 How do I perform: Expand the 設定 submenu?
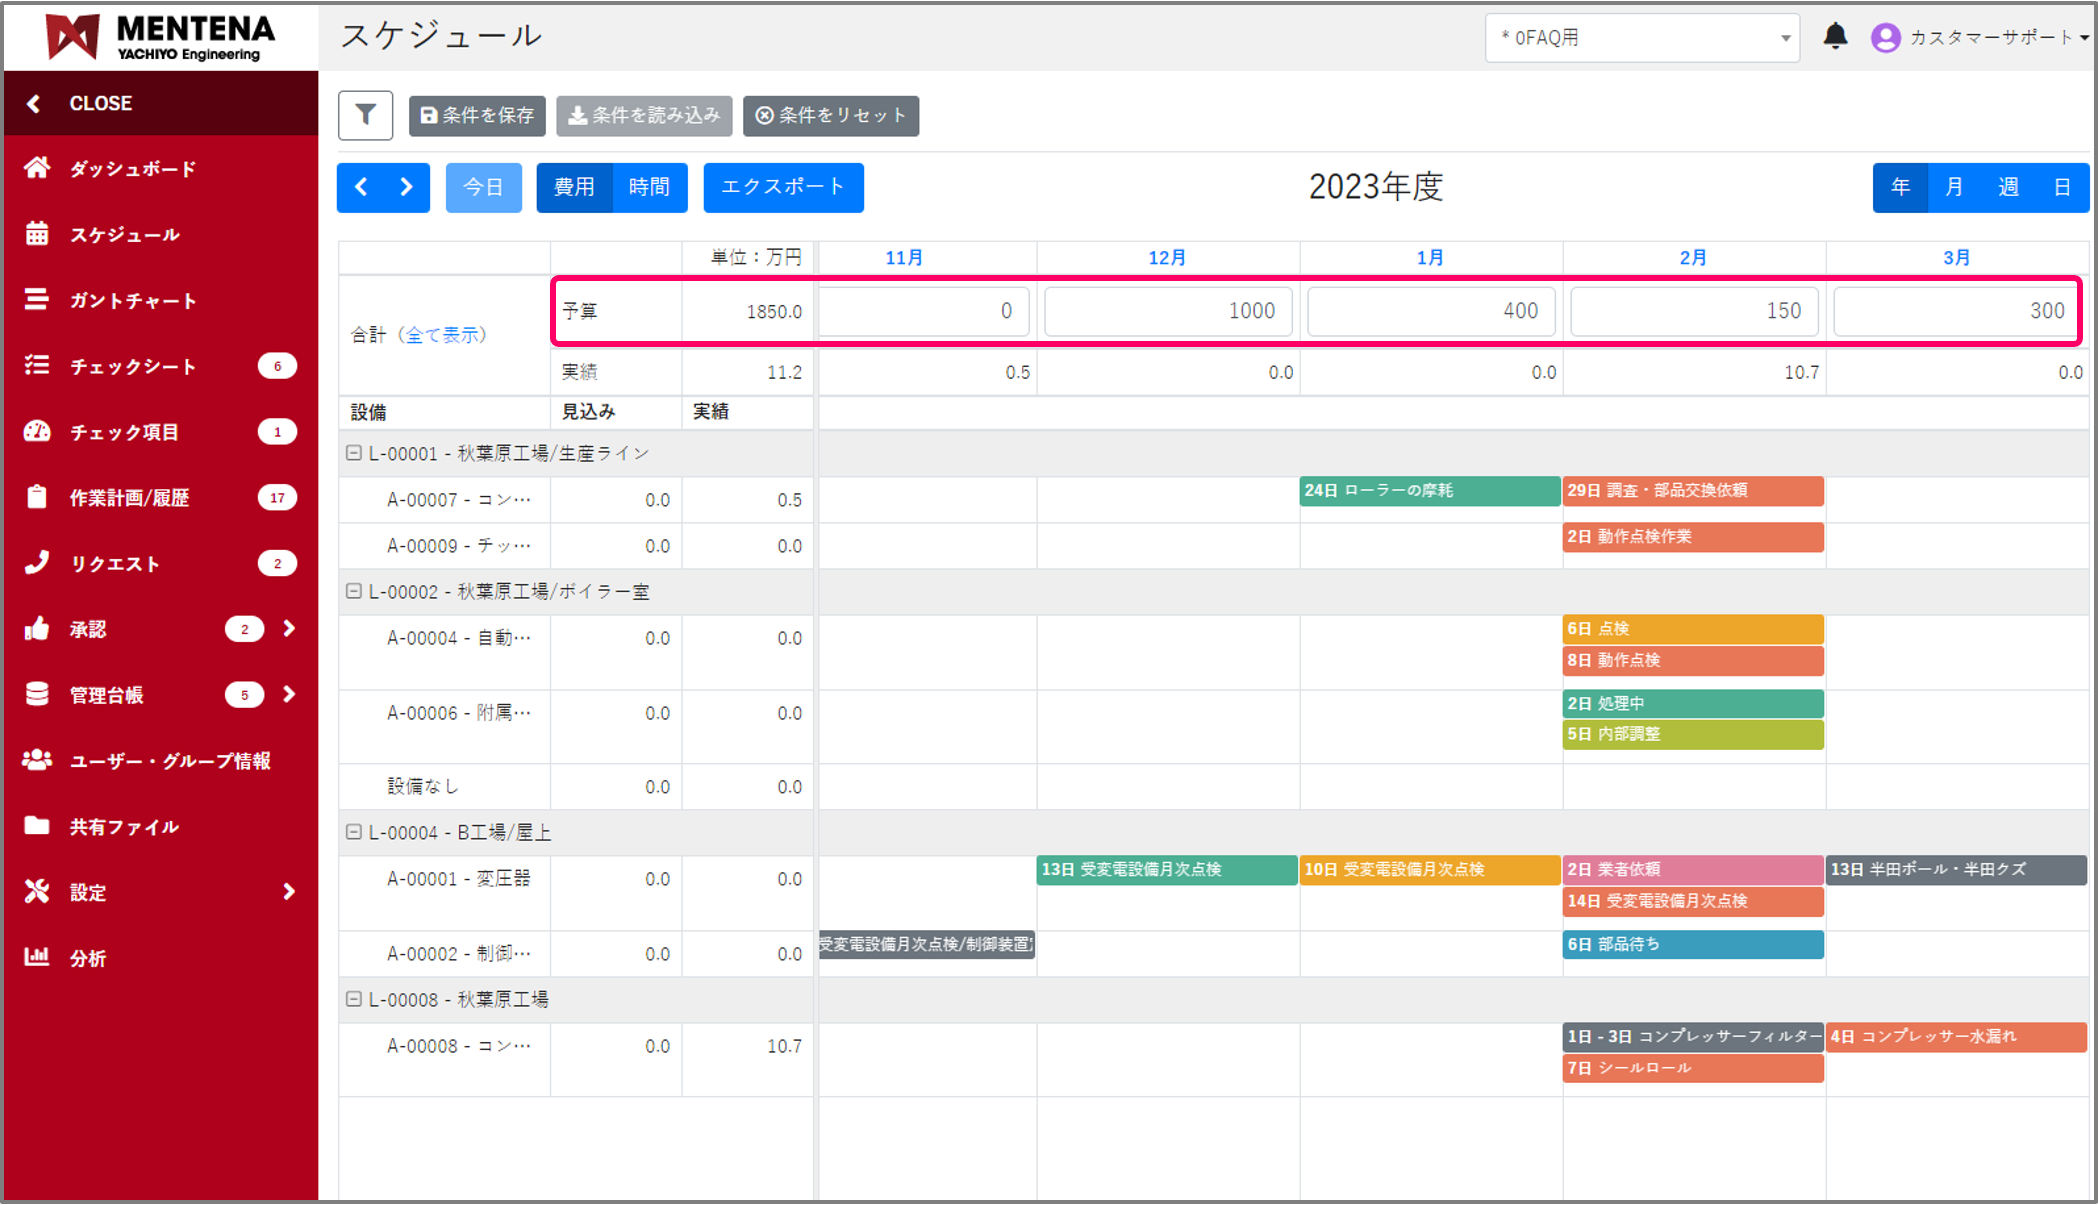[x=289, y=891]
